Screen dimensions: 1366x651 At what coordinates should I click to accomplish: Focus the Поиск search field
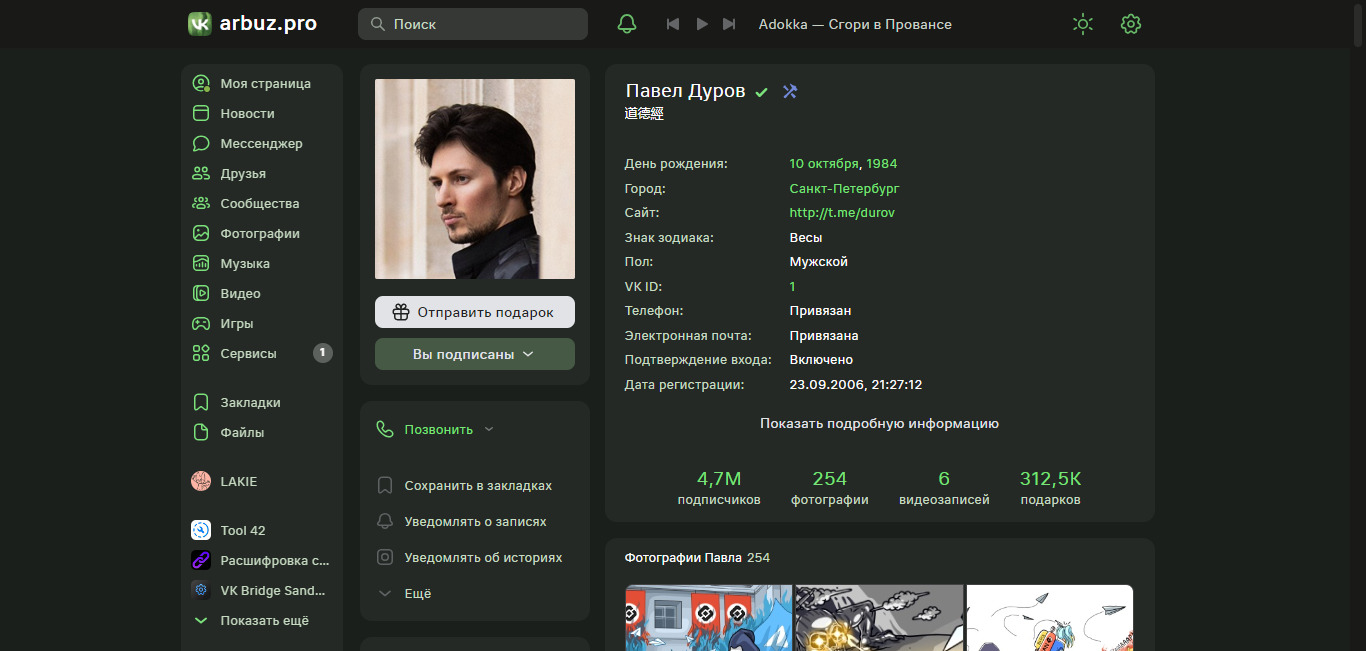point(473,24)
